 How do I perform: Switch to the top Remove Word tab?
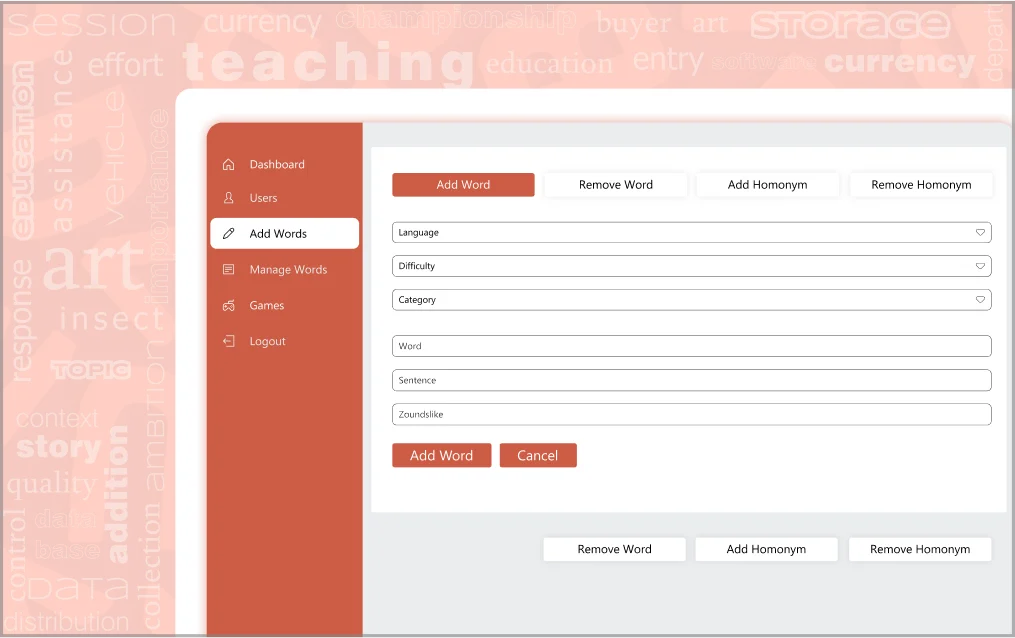(615, 185)
